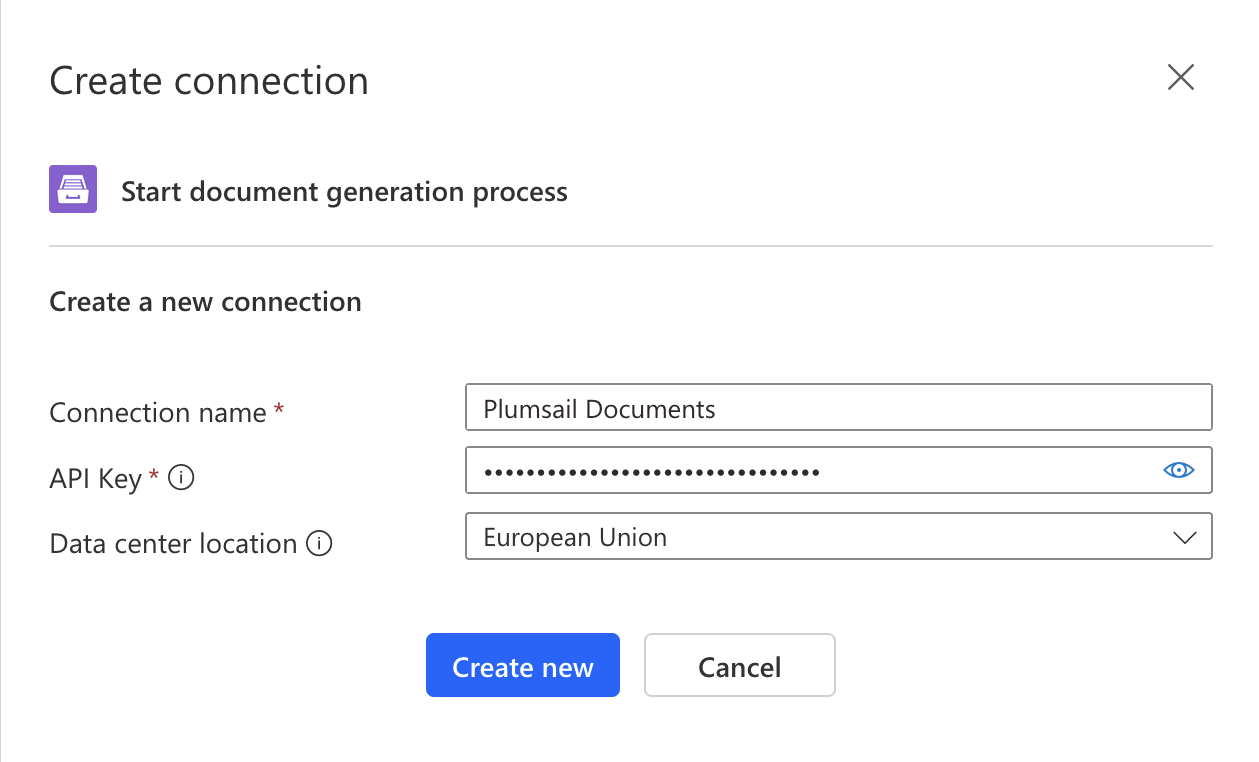The image size is (1259, 762).
Task: Click the API Key label text
Action: pos(96,479)
